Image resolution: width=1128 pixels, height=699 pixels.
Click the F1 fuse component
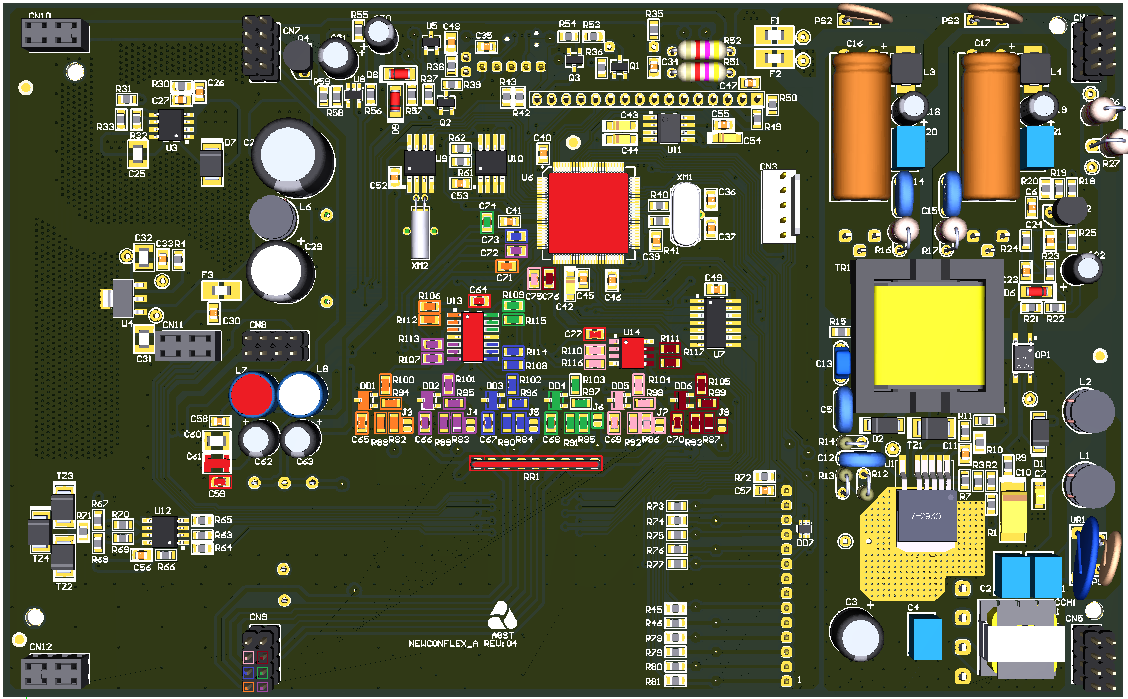[775, 35]
